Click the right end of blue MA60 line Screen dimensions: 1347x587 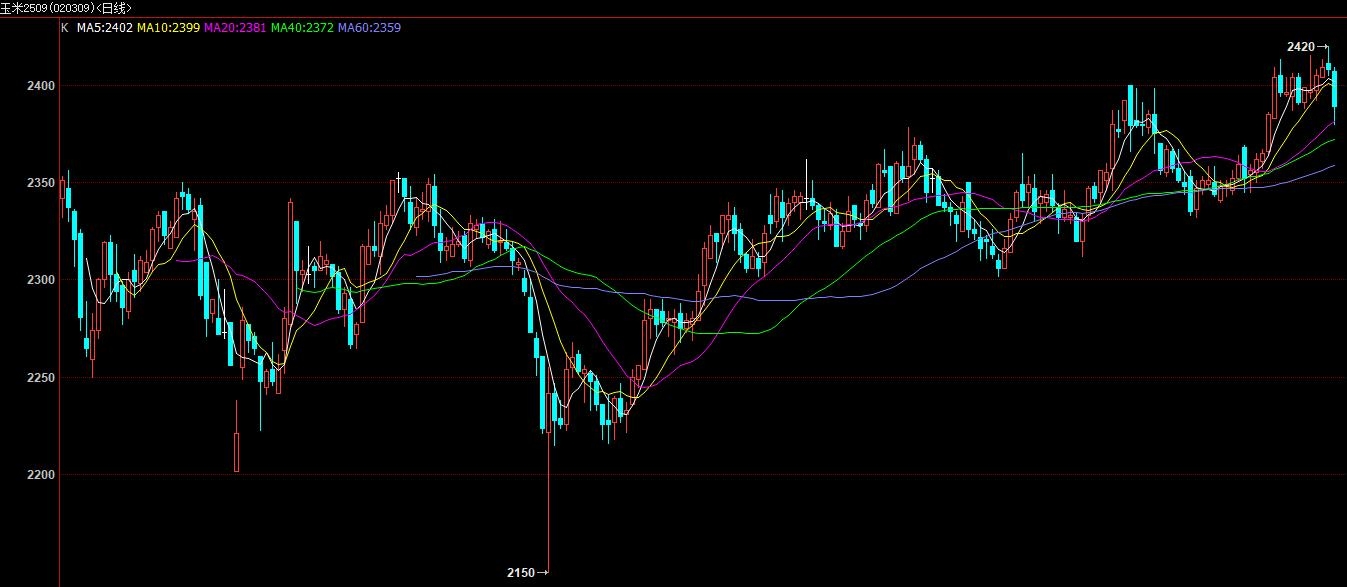click(x=1334, y=166)
